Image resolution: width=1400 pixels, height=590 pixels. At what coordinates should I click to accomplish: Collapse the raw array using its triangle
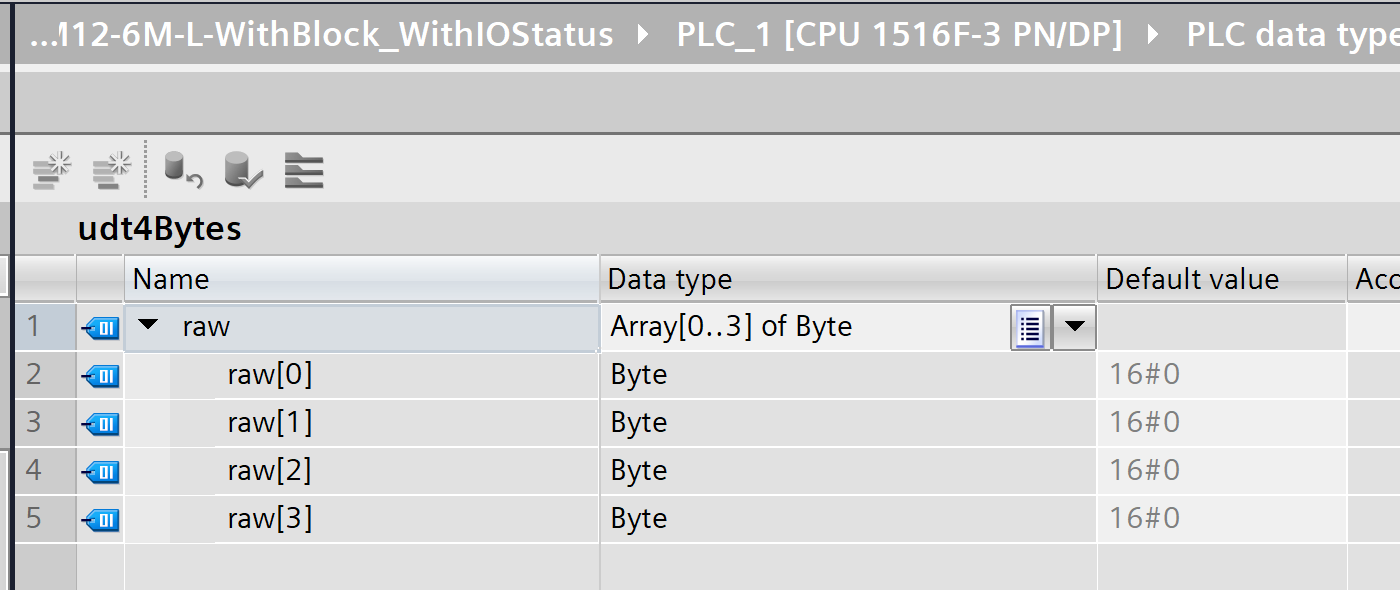[x=149, y=326]
